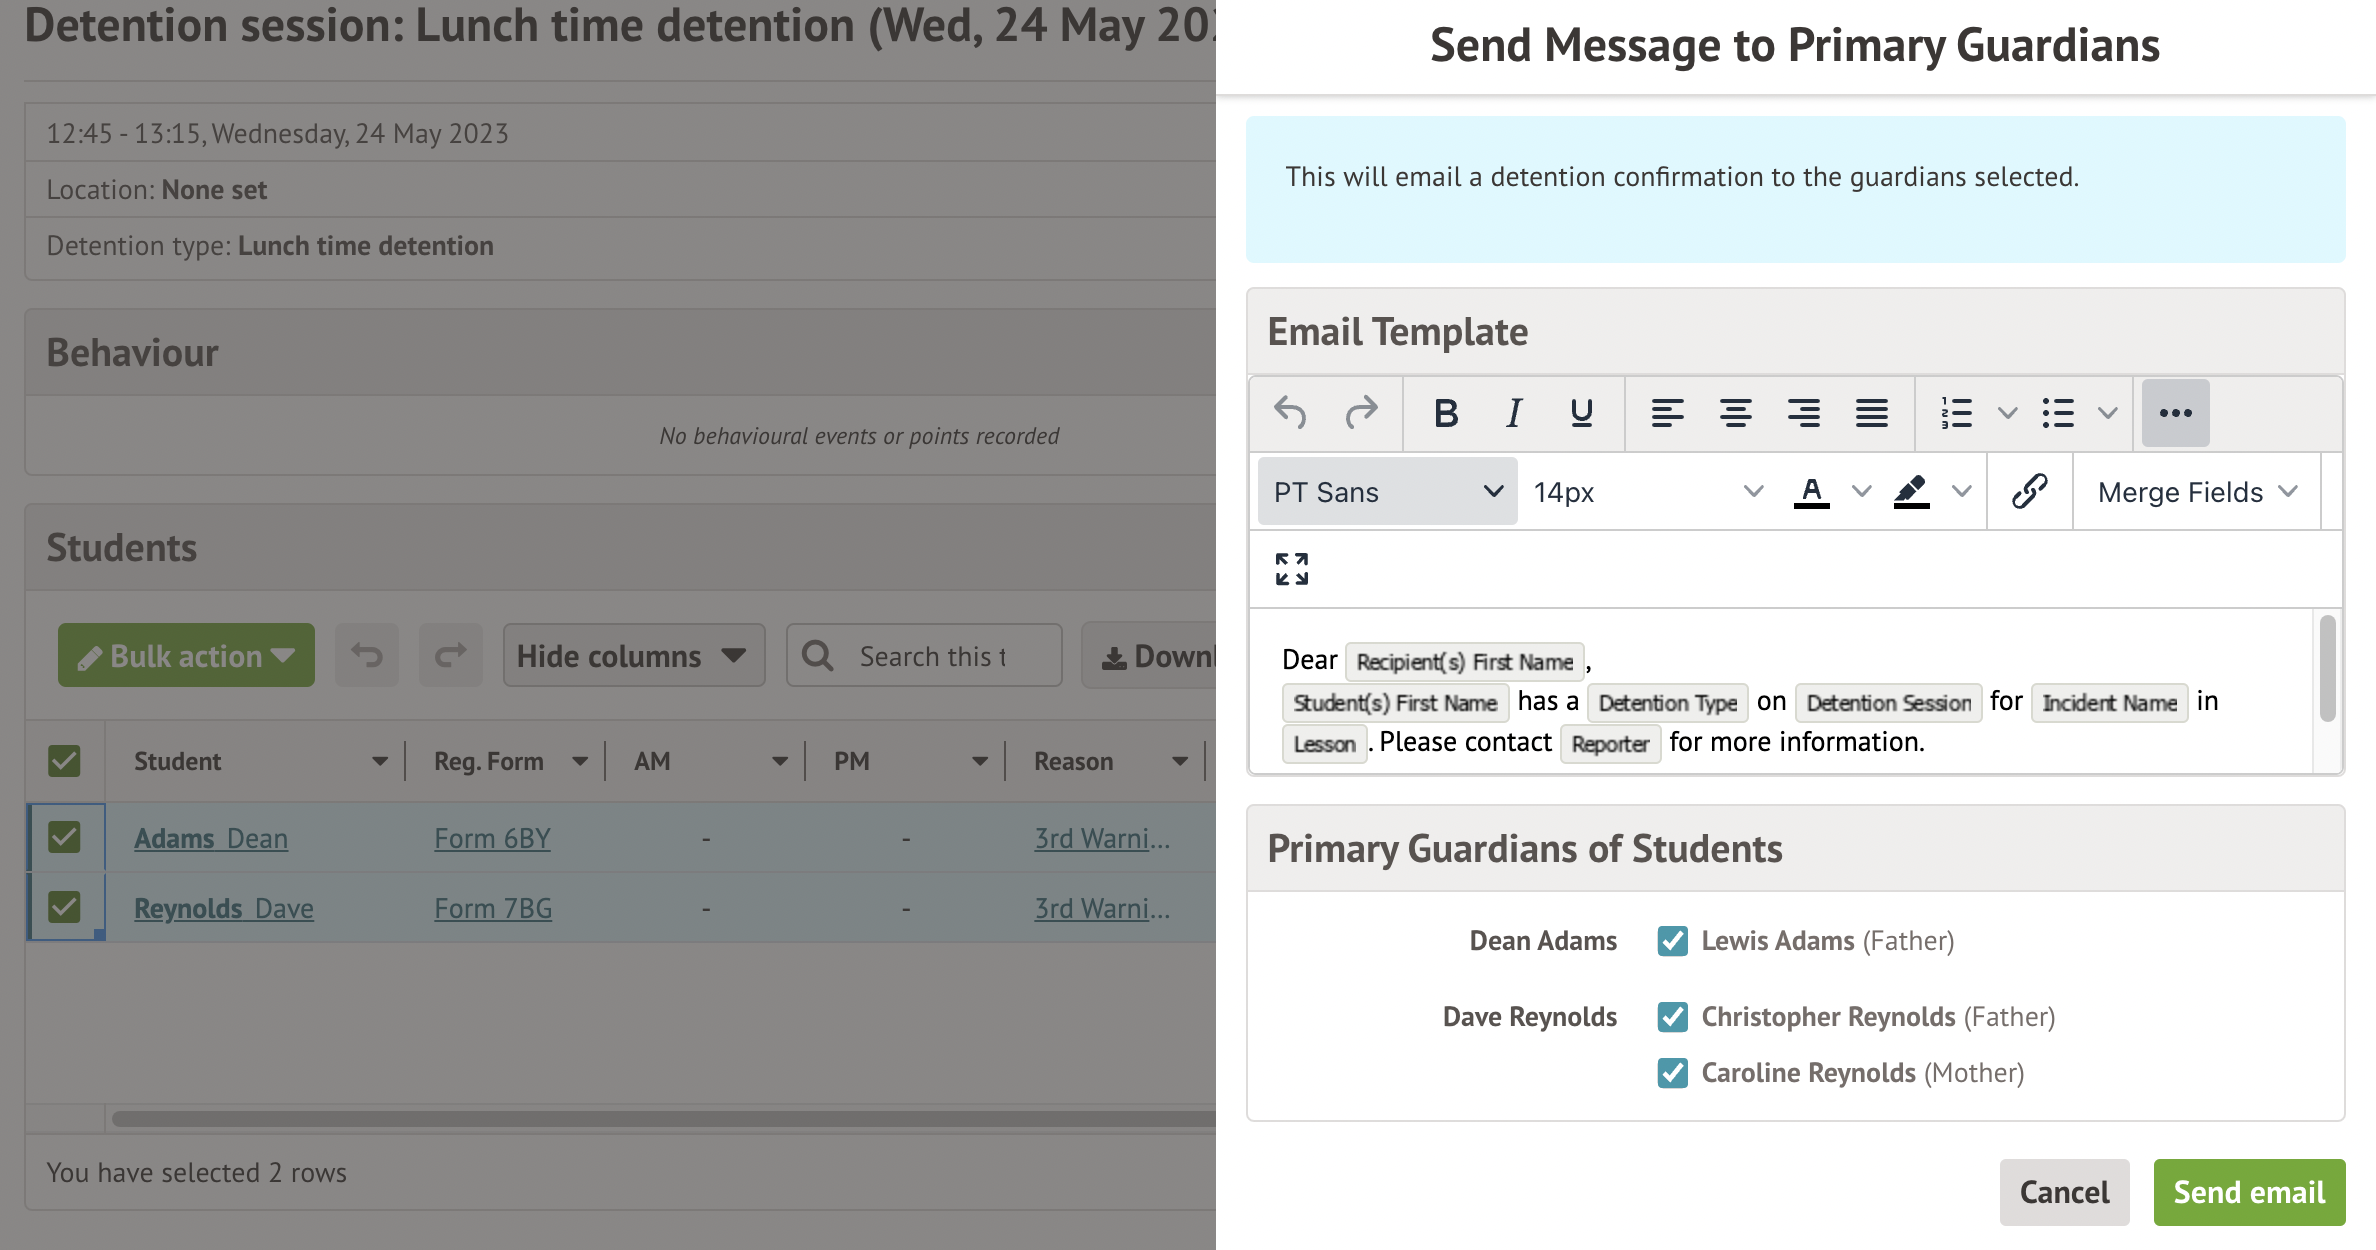Click the Send email button

coord(2249,1192)
